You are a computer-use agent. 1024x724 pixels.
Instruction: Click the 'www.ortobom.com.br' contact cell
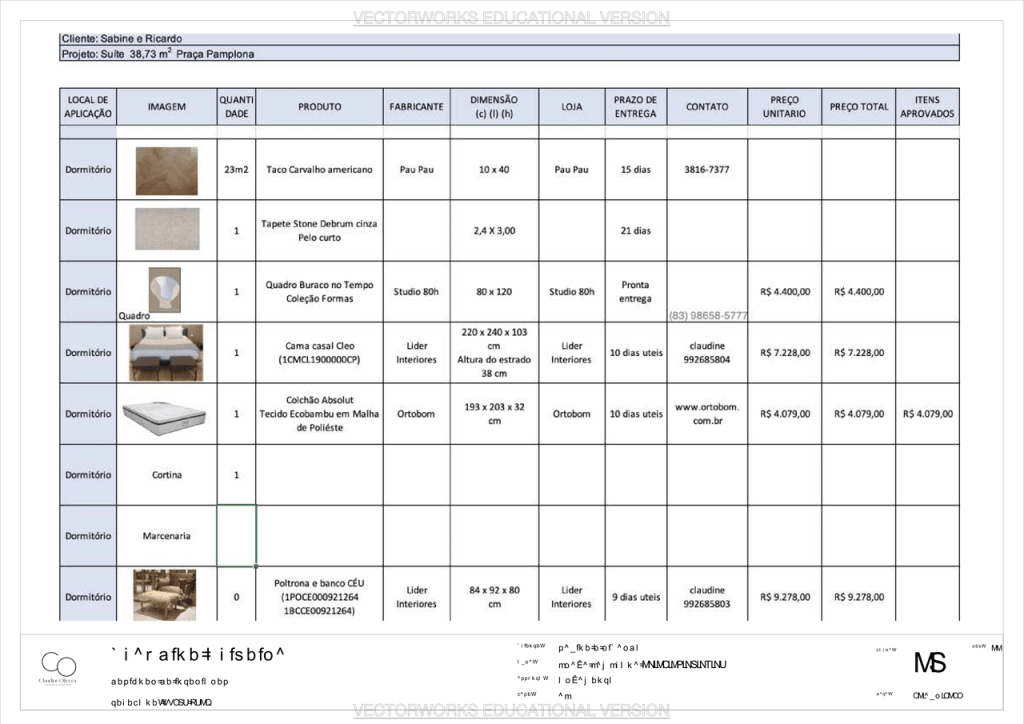tap(707, 414)
